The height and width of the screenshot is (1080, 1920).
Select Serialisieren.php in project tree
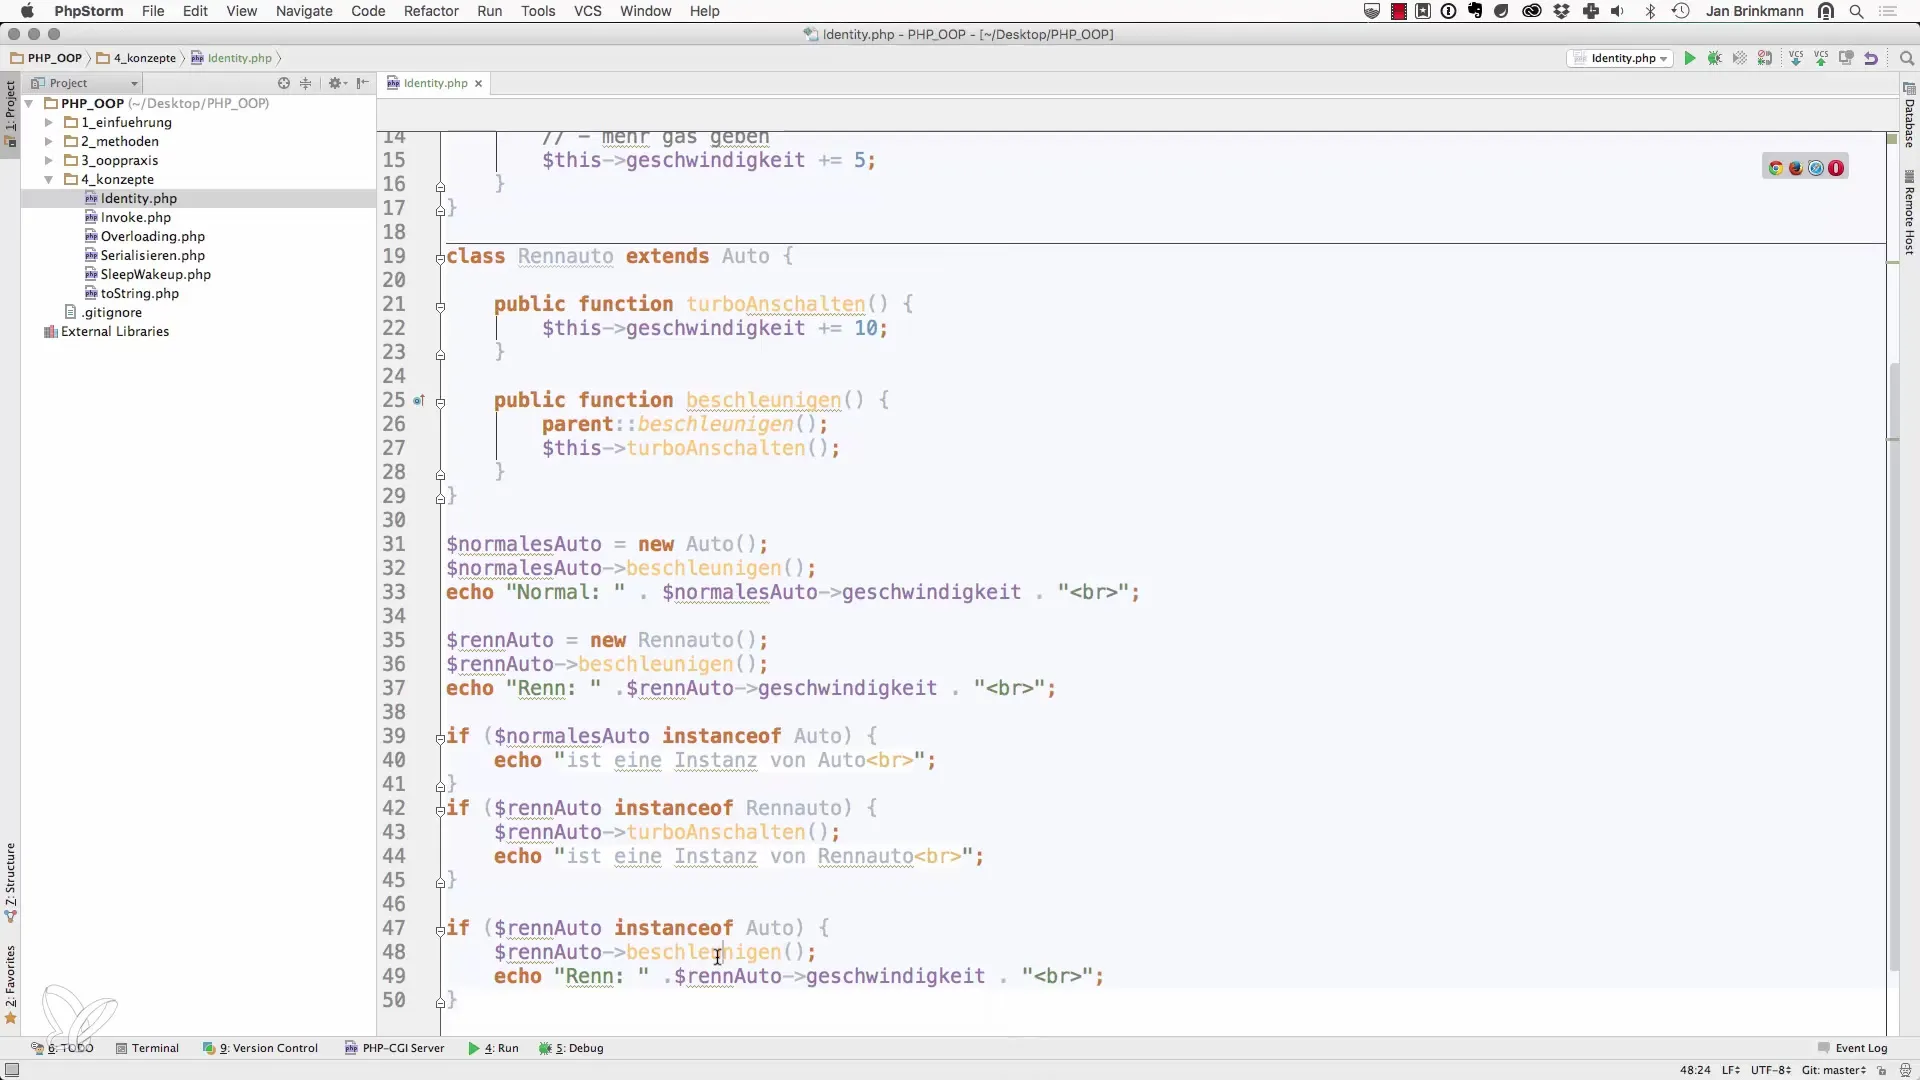(152, 255)
